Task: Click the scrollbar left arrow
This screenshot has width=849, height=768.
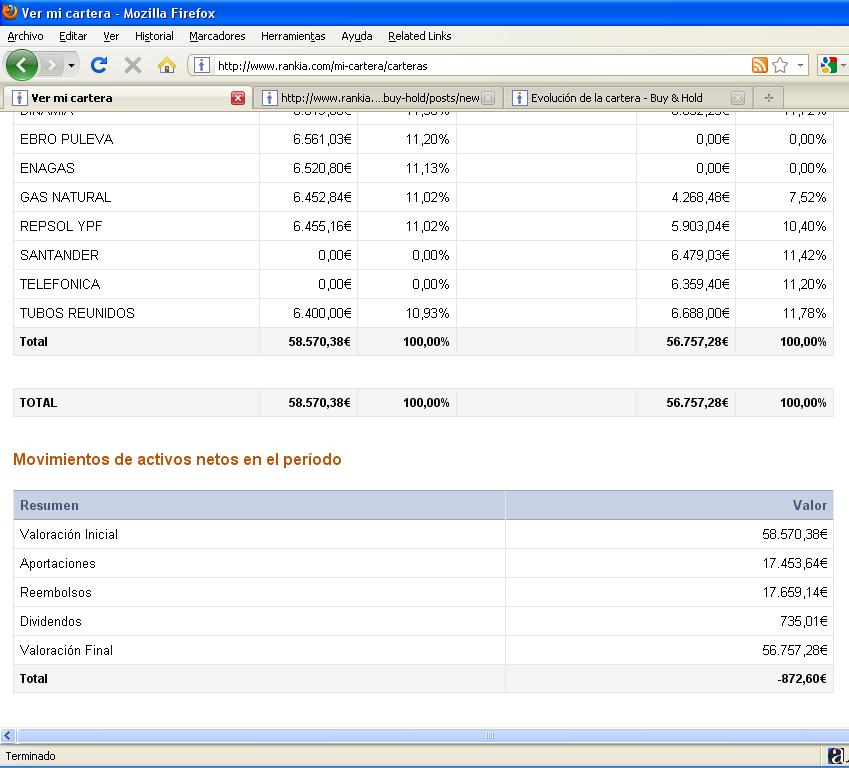Action: [x=8, y=736]
